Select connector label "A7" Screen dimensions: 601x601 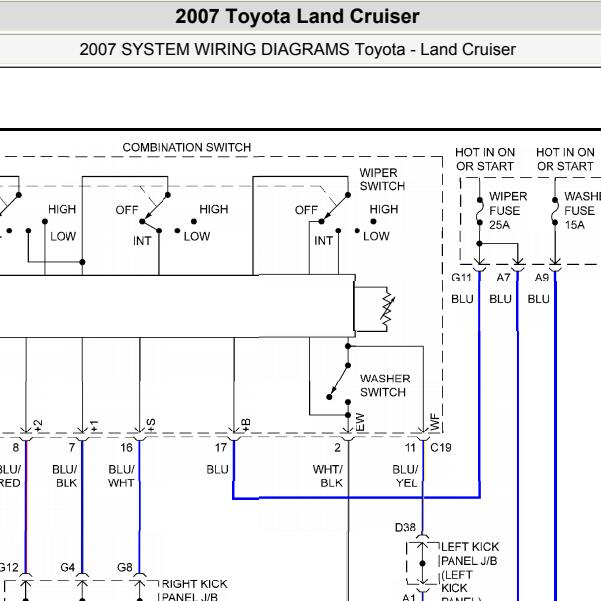point(503,277)
